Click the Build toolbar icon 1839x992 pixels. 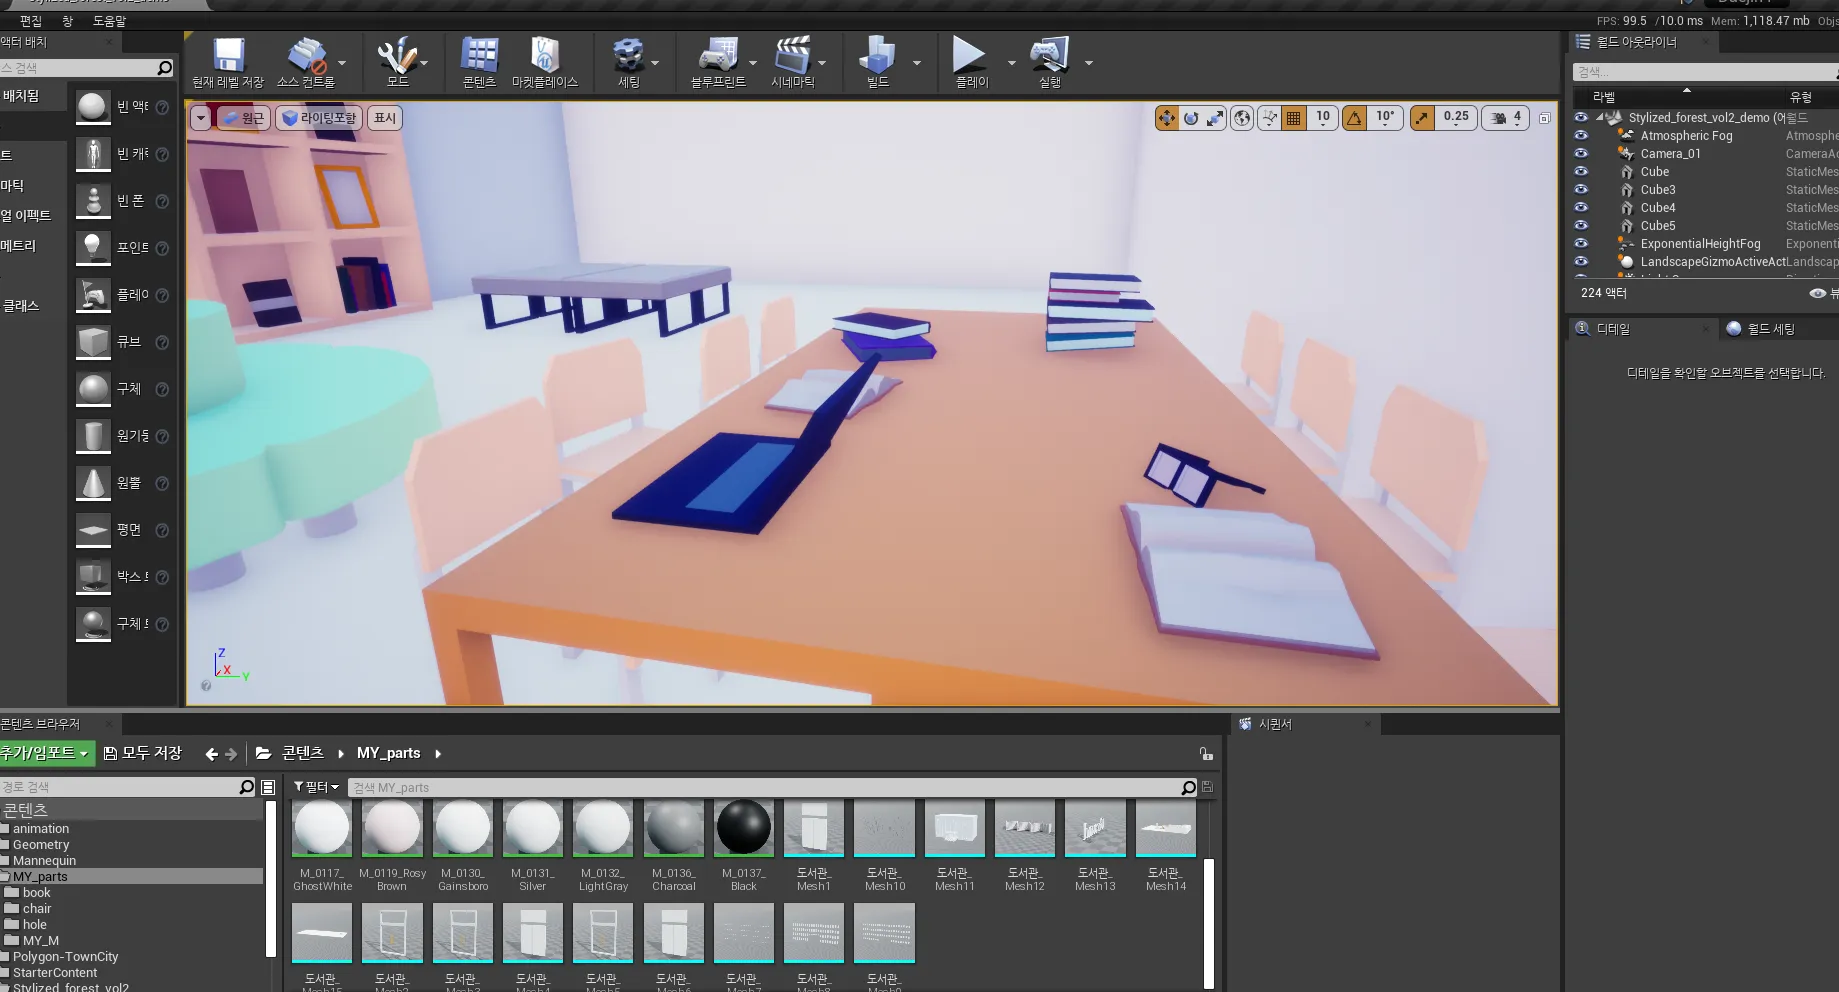[x=877, y=56]
